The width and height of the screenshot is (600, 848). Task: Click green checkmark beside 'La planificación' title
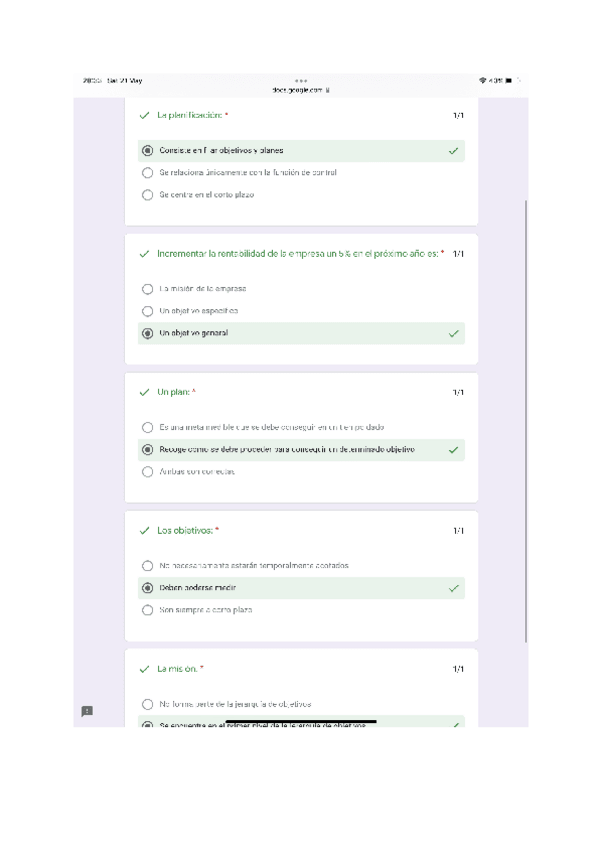(x=145, y=116)
